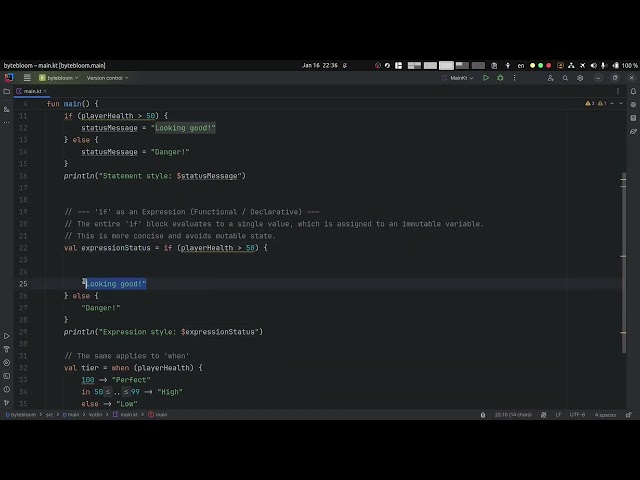Click the keyboard layout en indicator
Viewport: 640px width, 480px height.
click(x=521, y=65)
